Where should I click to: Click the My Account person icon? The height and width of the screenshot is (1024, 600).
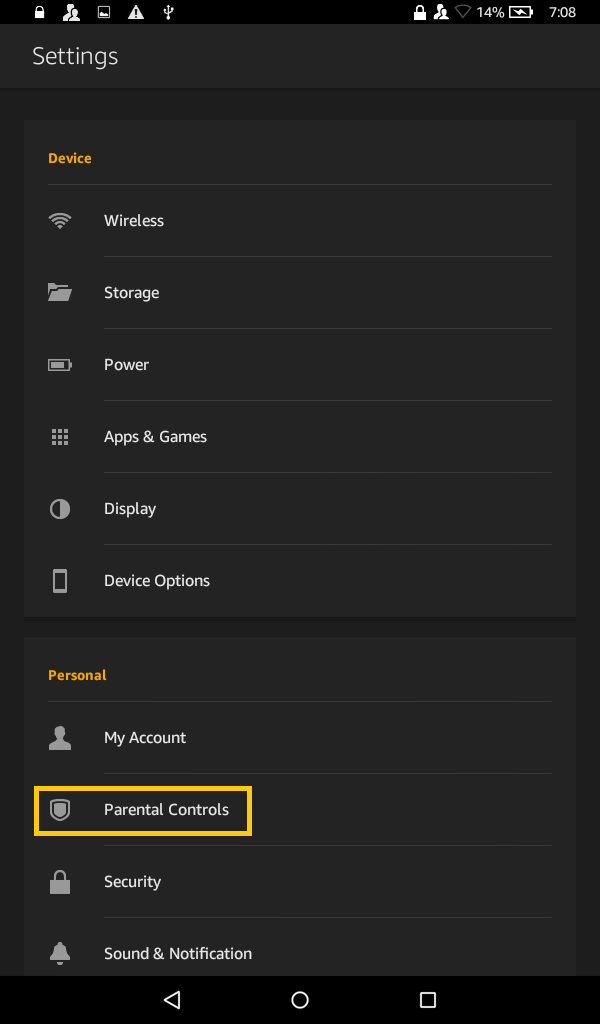click(x=60, y=737)
